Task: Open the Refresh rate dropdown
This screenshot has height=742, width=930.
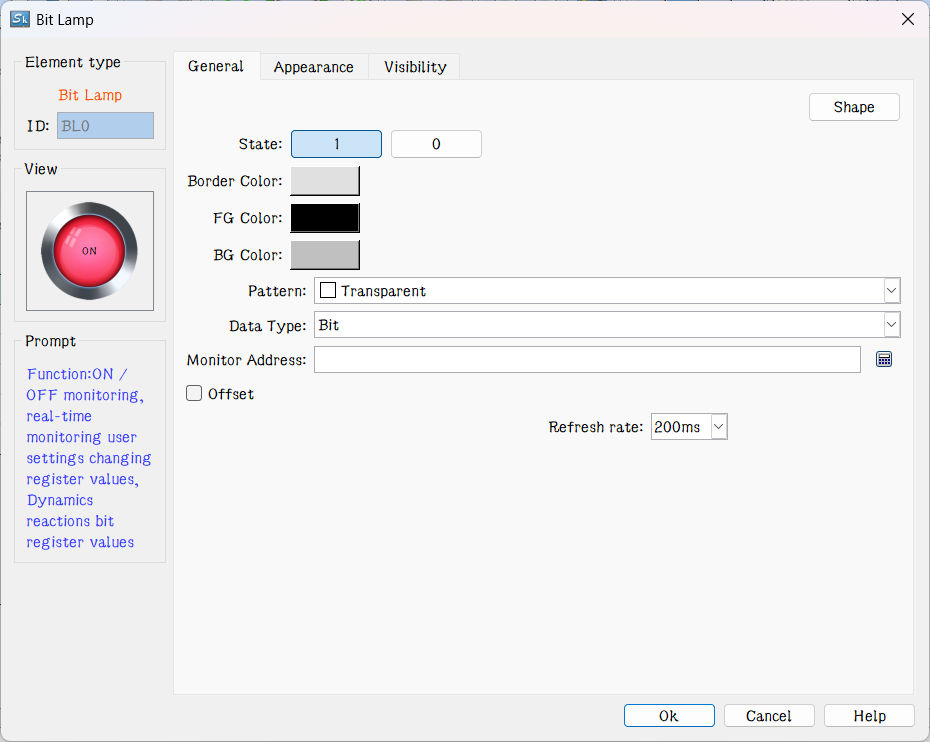Action: tap(717, 426)
